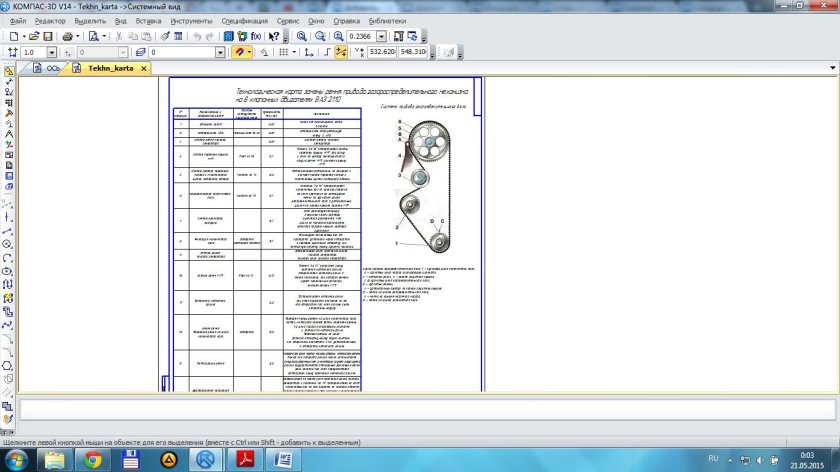The width and height of the screenshot is (840, 472).
Task: Click the Save document icon
Action: (47, 36)
